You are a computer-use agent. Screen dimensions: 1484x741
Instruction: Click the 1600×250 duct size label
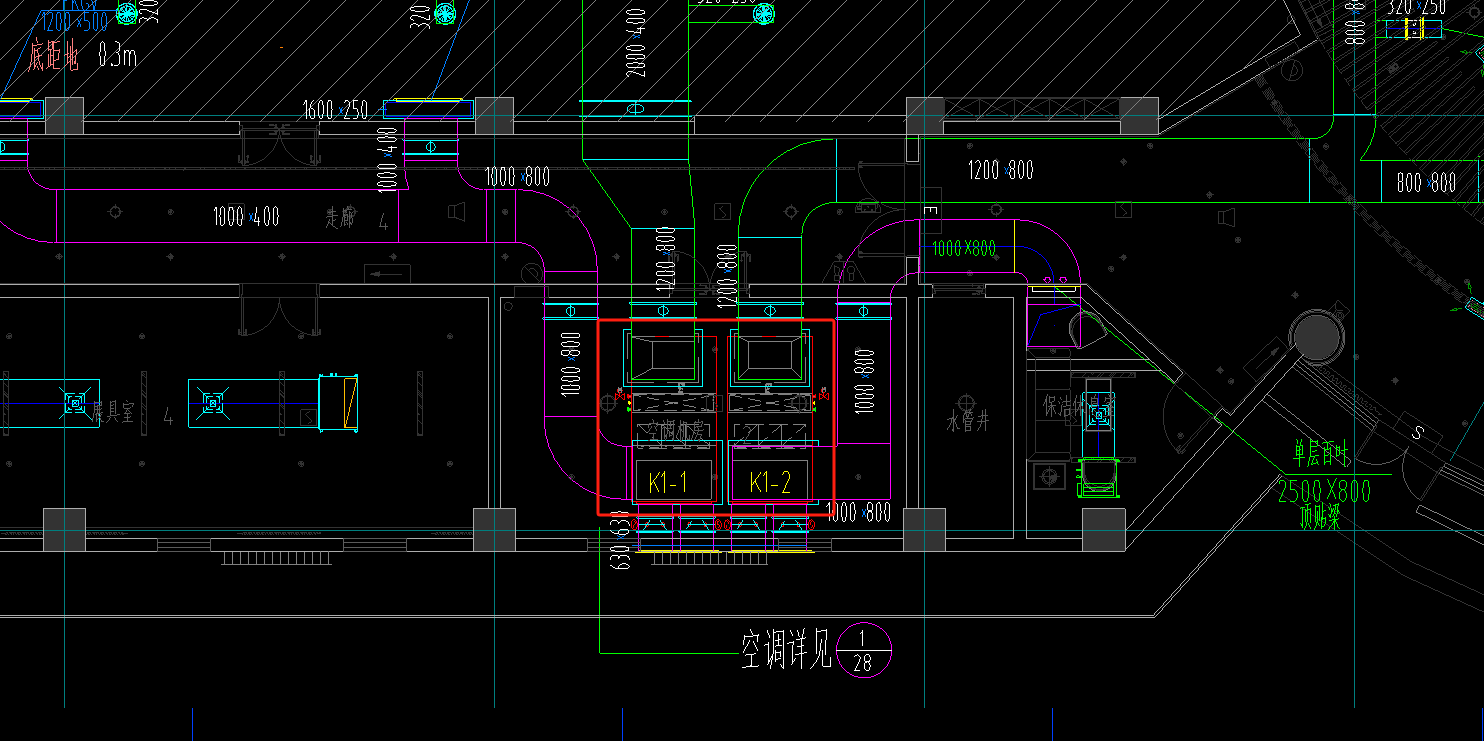pyautogui.click(x=335, y=110)
